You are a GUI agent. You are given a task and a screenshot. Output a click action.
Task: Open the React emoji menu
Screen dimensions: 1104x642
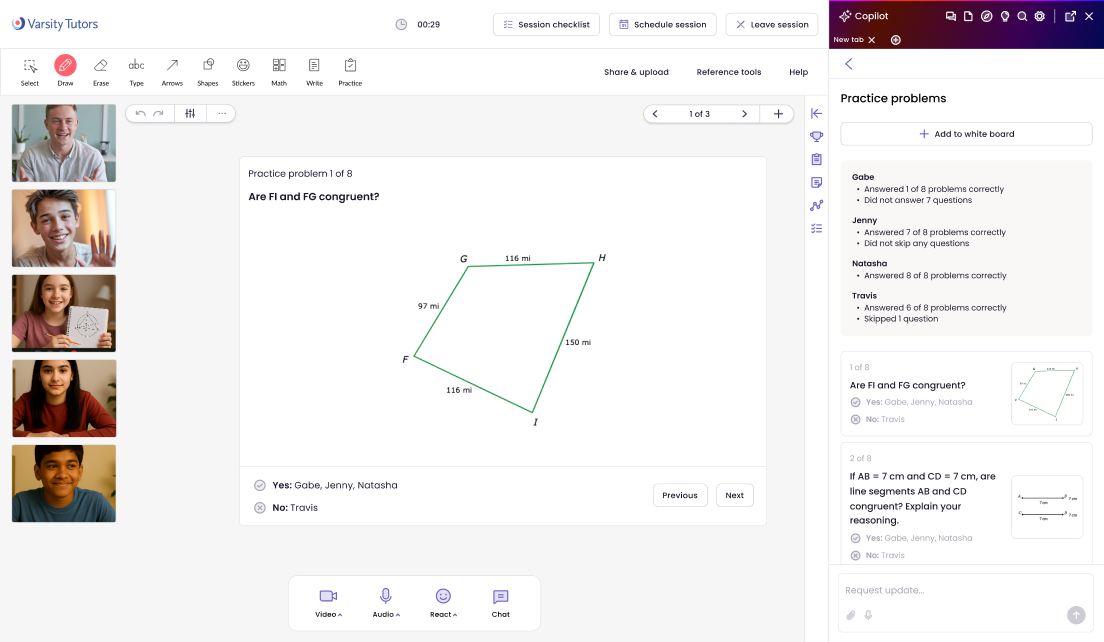pyautogui.click(x=443, y=602)
